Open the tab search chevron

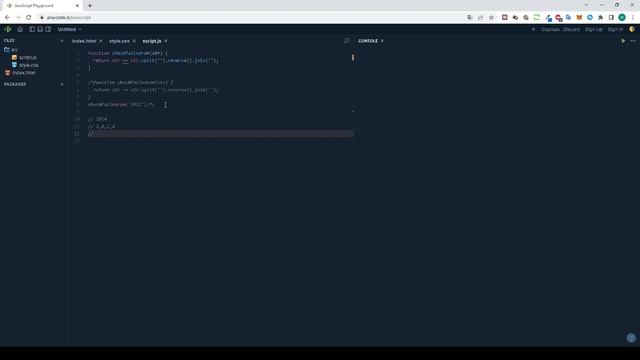click(586, 5)
